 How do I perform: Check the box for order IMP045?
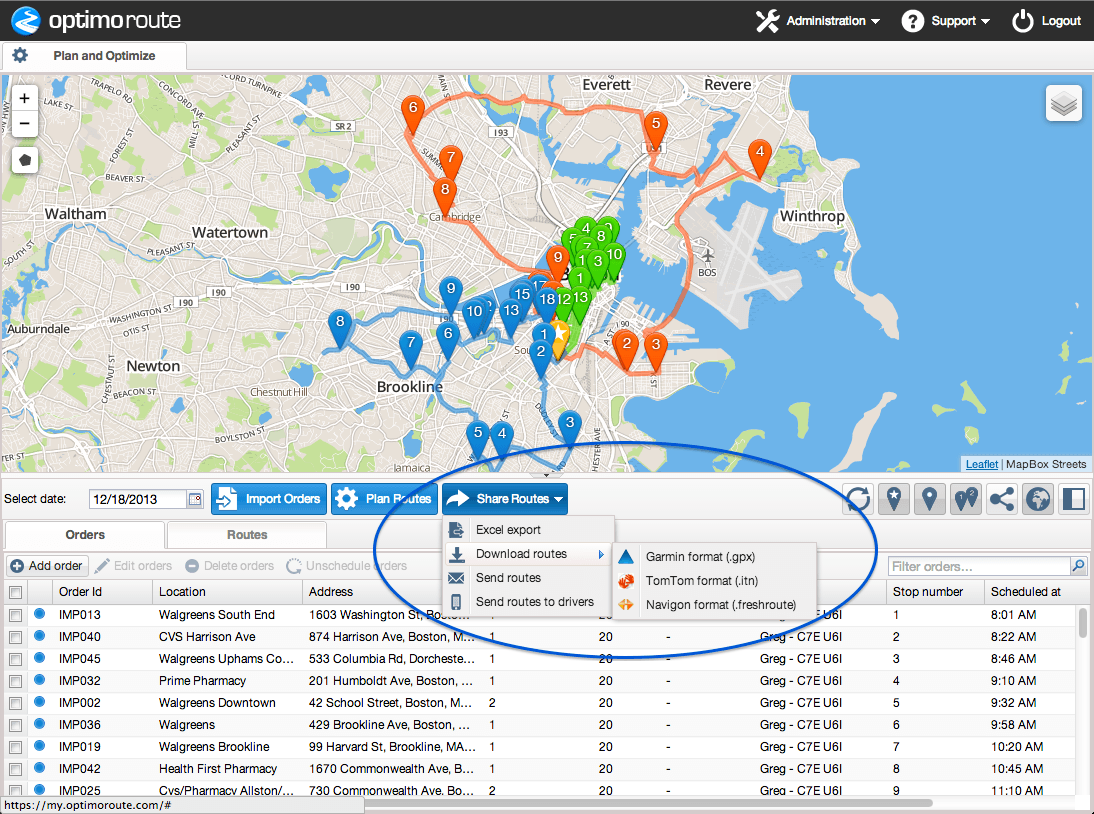(15, 659)
